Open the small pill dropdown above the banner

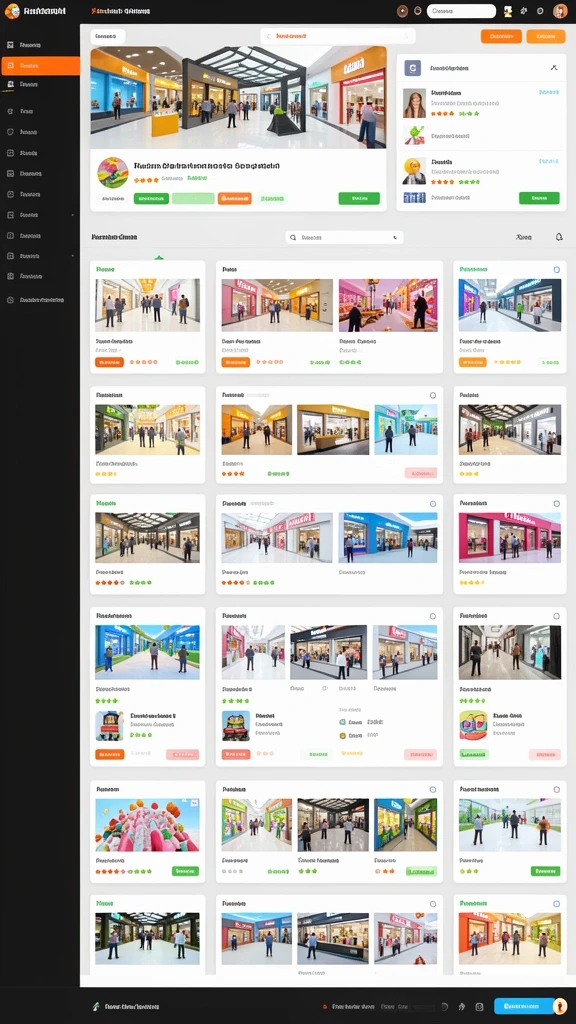tap(108, 37)
